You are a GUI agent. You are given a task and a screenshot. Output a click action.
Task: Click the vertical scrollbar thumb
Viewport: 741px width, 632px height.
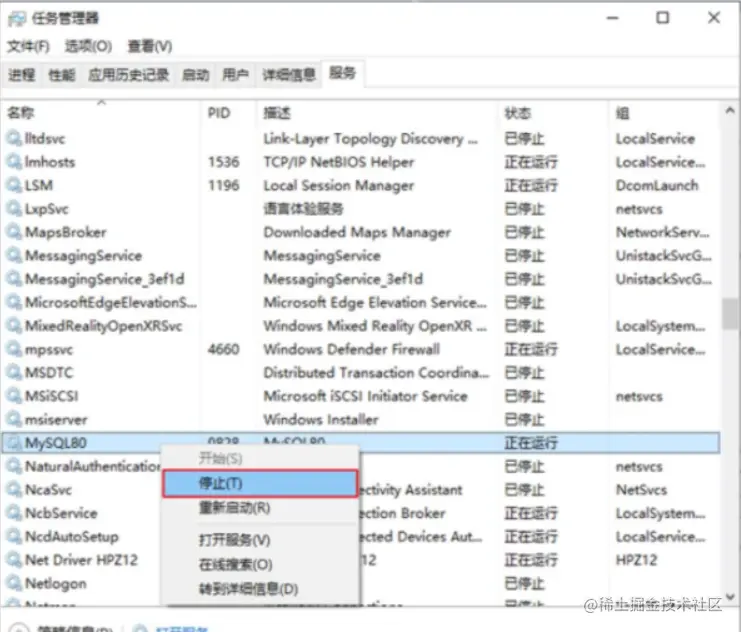[730, 314]
